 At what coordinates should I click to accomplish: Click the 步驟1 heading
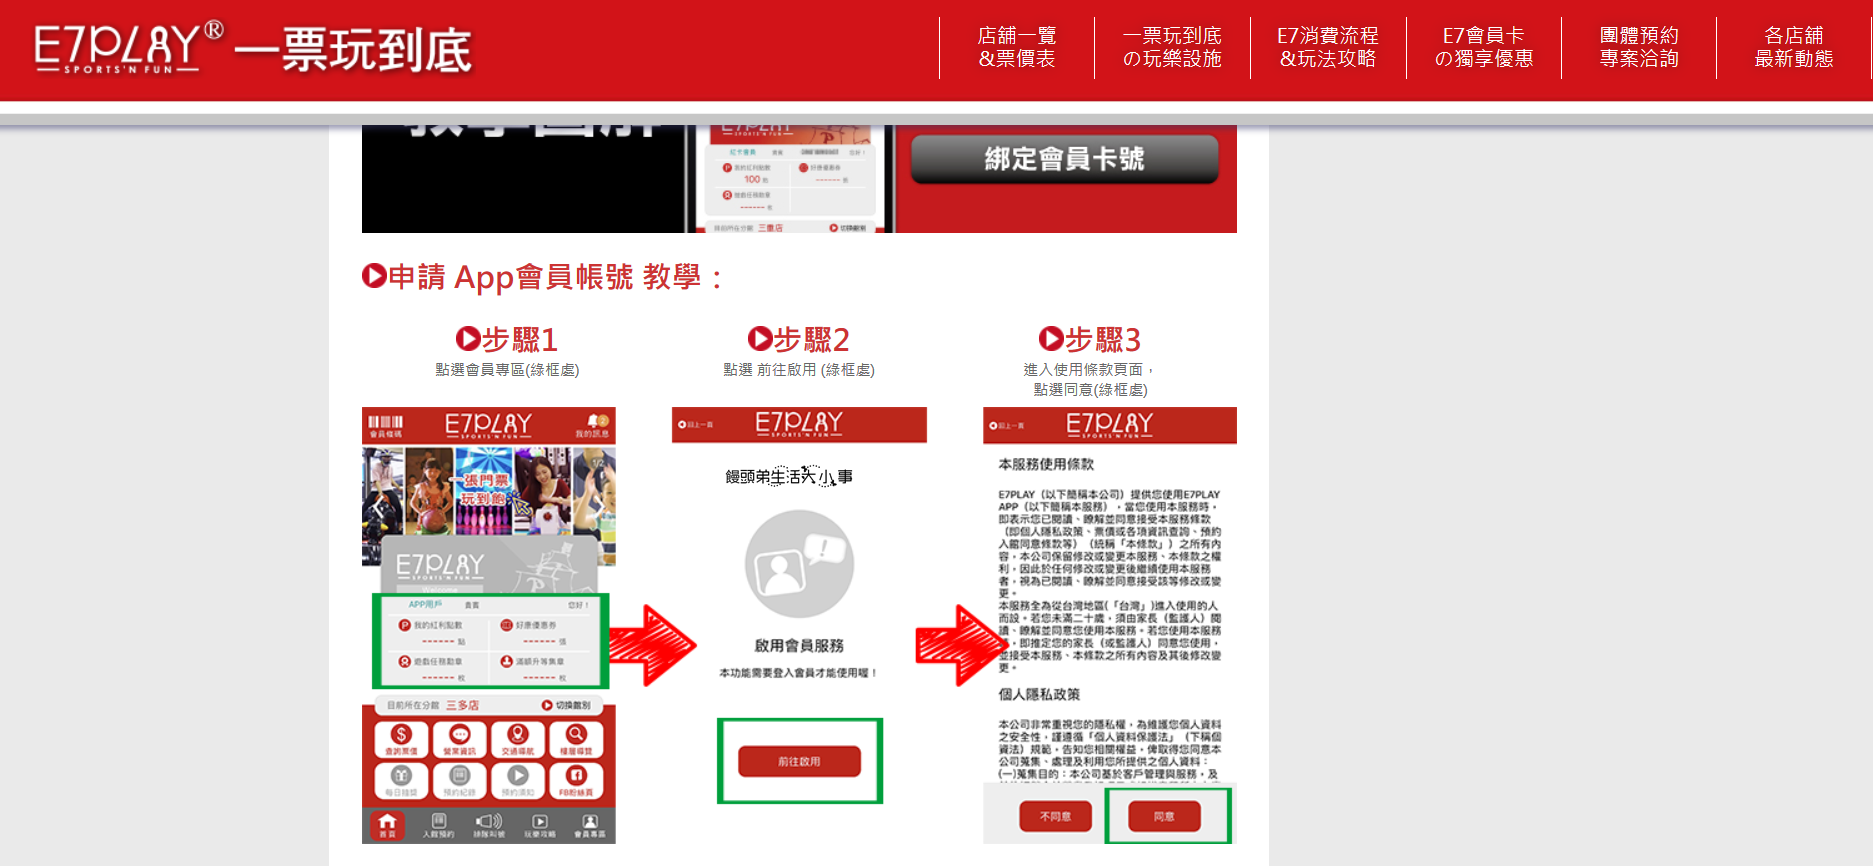tap(507, 339)
